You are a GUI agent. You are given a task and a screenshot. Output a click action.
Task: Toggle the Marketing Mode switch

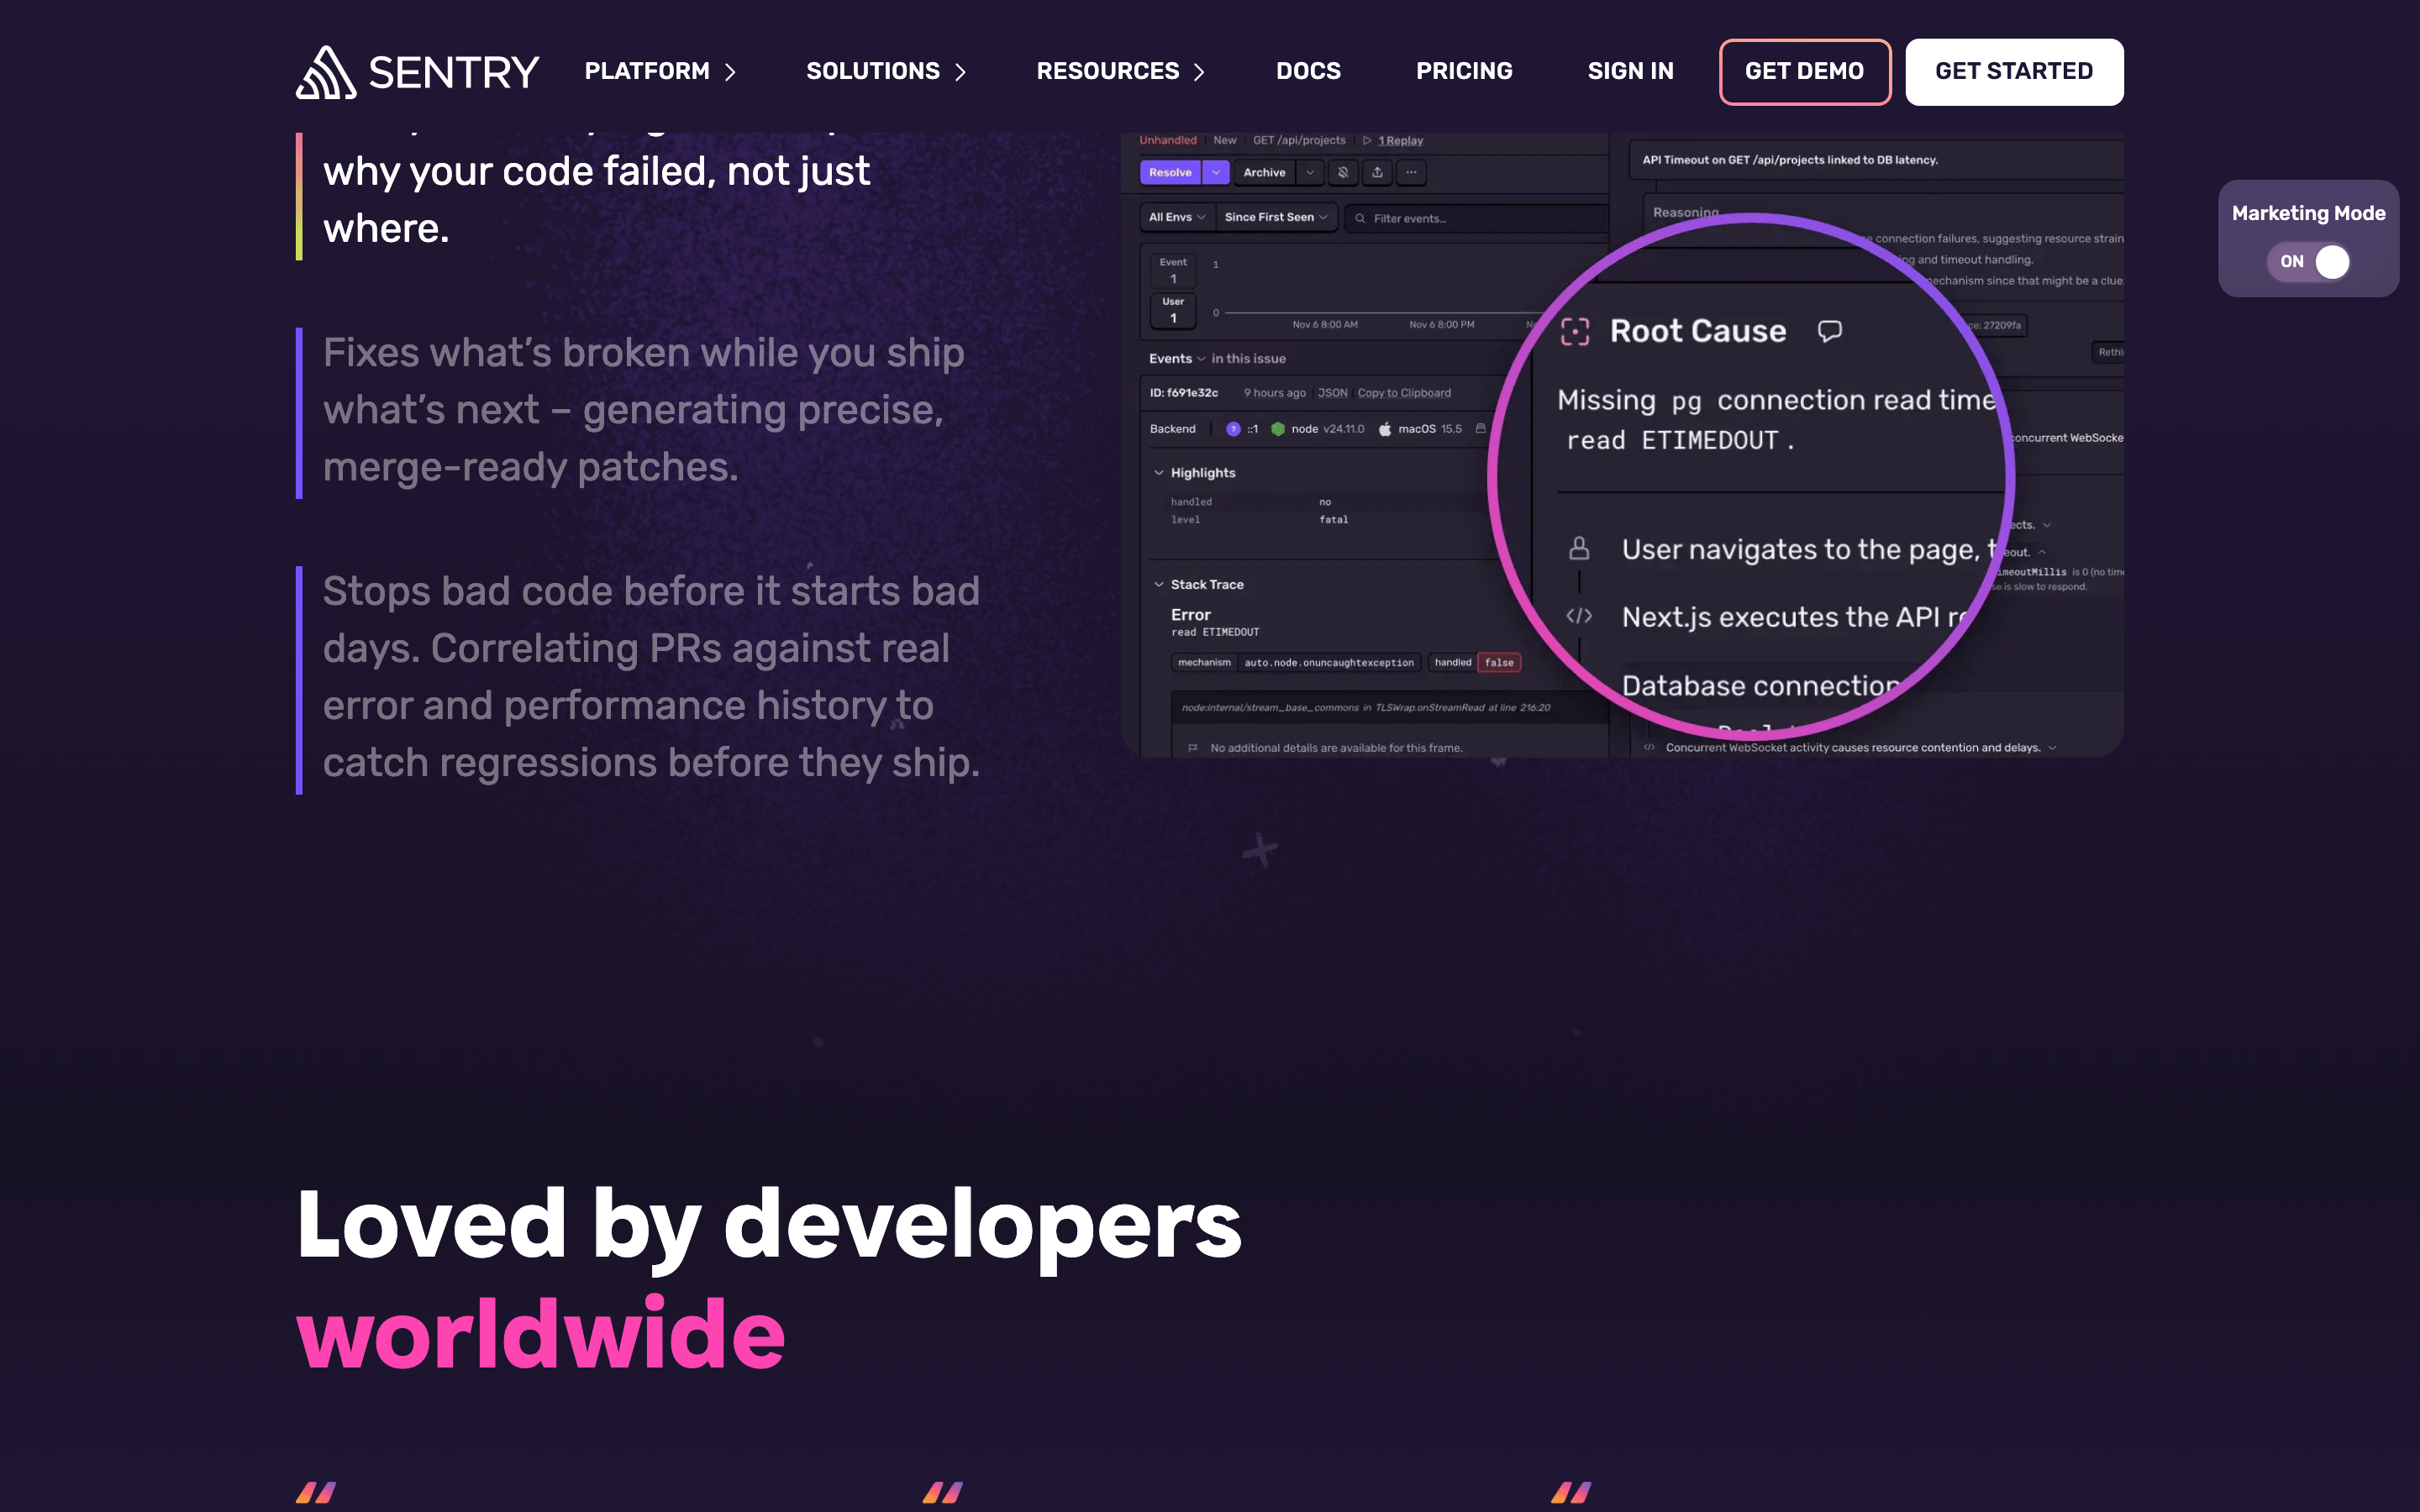click(2308, 262)
